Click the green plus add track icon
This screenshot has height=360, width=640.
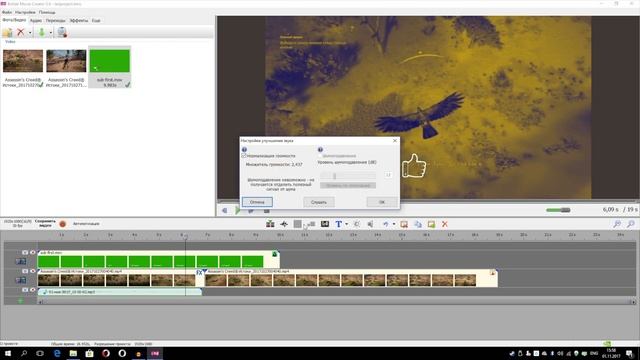(x=21, y=301)
